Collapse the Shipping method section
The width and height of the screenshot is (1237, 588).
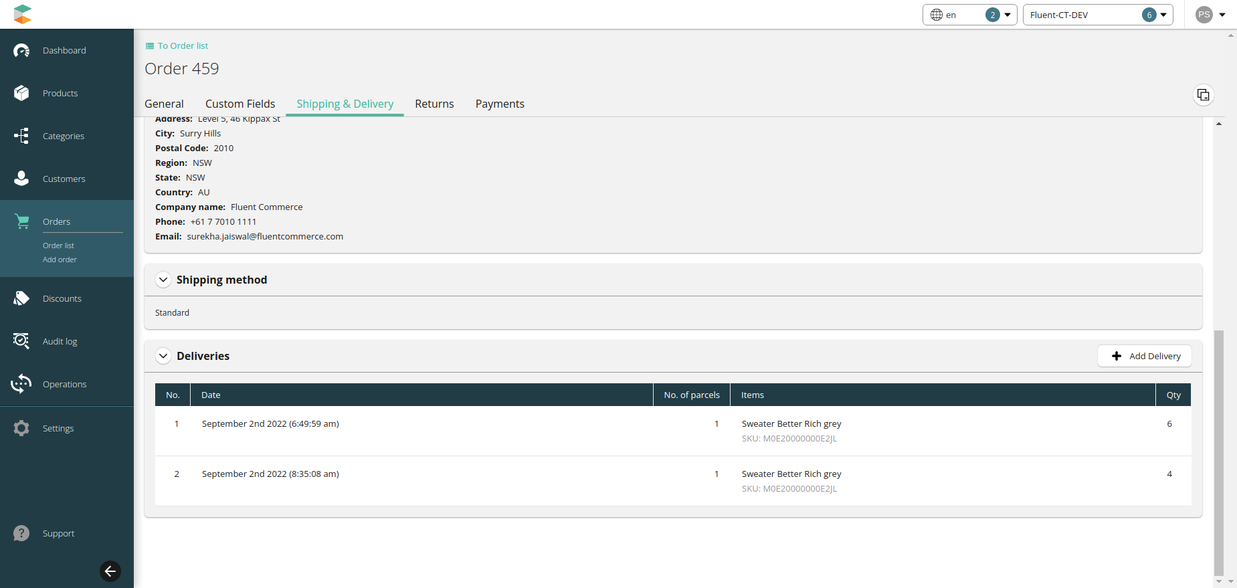[x=163, y=280]
